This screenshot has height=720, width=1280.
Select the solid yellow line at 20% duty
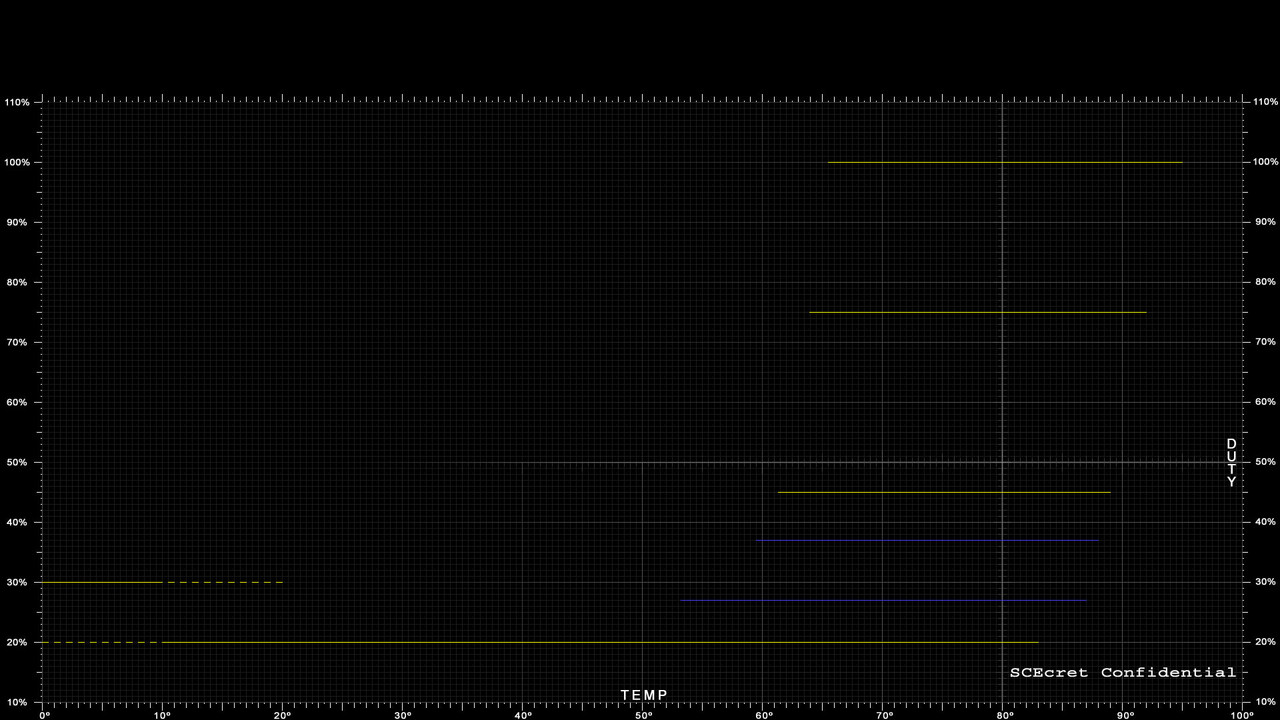click(x=600, y=642)
